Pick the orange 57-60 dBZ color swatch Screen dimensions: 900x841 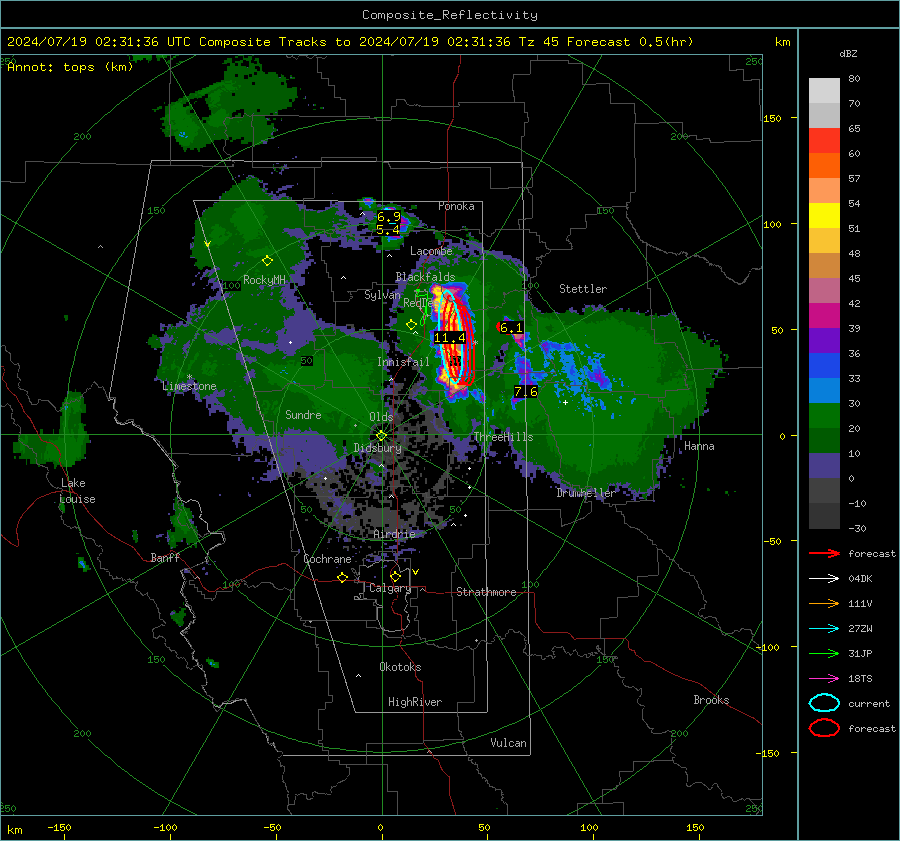(x=824, y=165)
